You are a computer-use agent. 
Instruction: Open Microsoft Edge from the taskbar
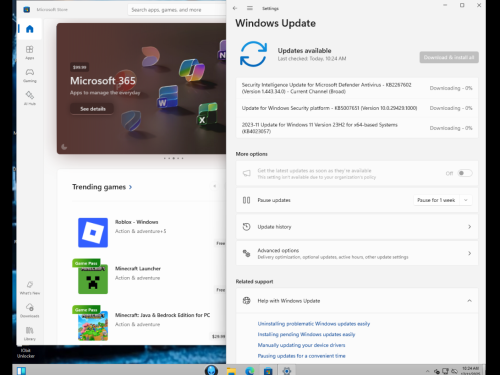pyautogui.click(x=250, y=370)
